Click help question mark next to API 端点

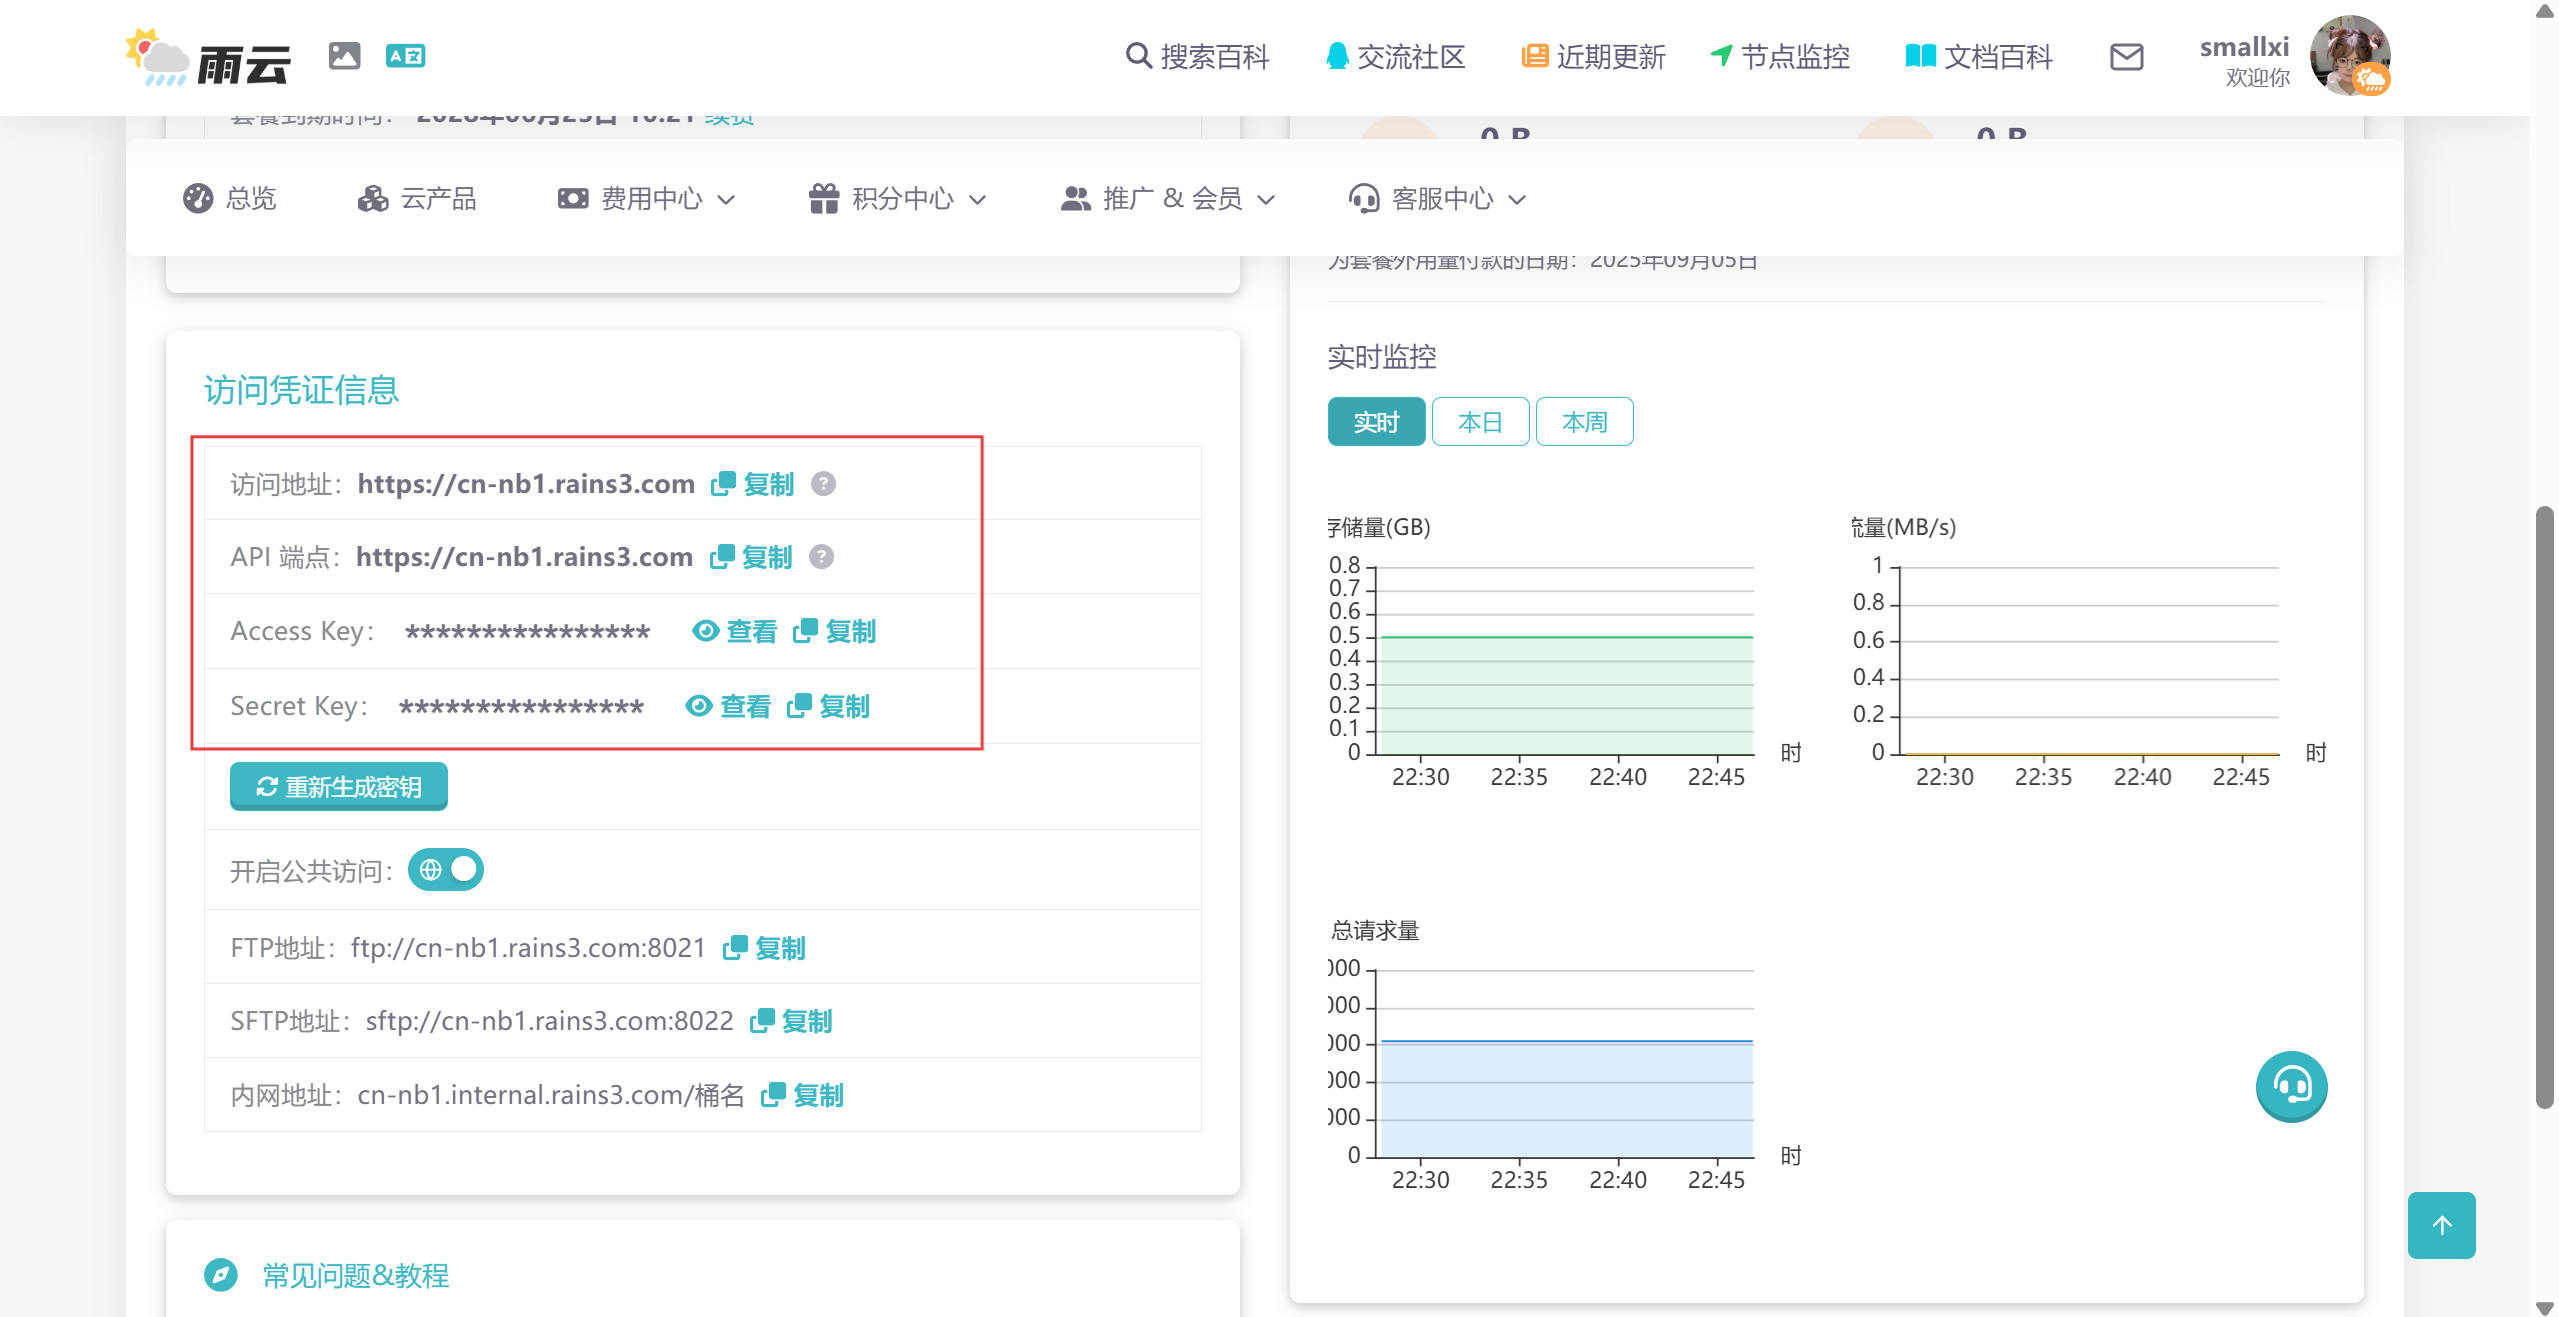[821, 557]
